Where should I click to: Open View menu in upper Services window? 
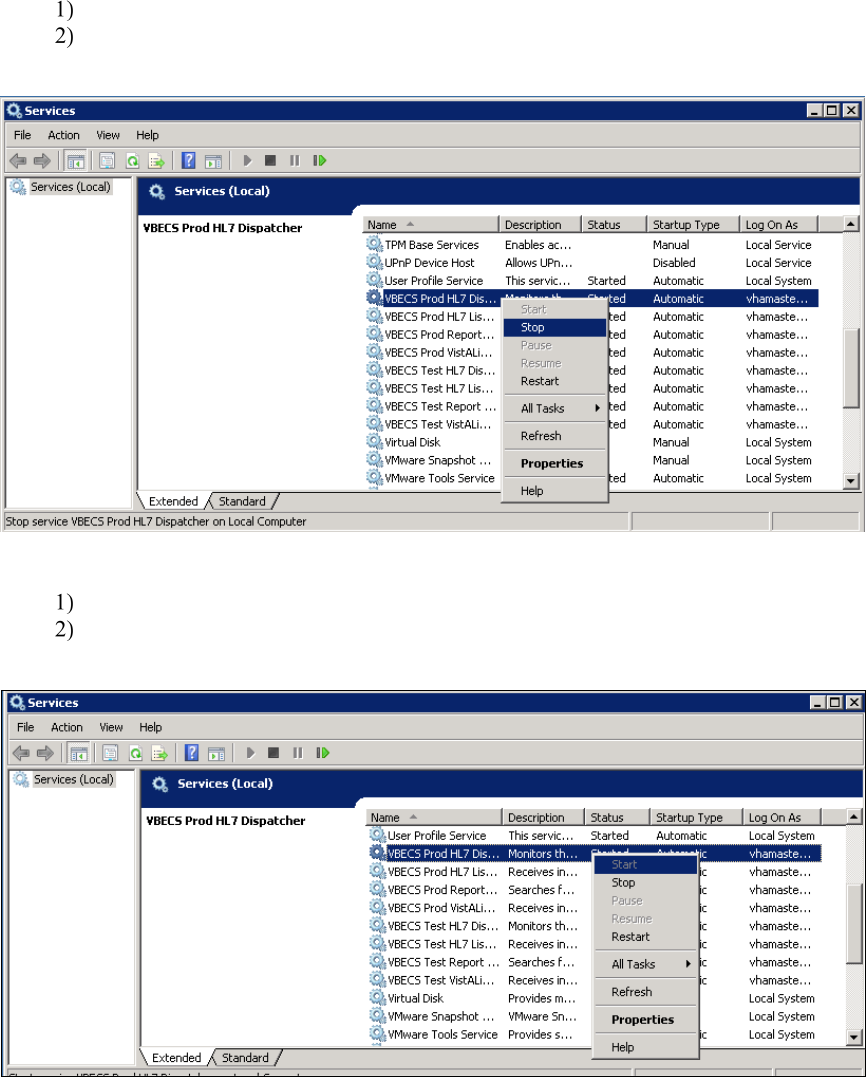(108, 135)
